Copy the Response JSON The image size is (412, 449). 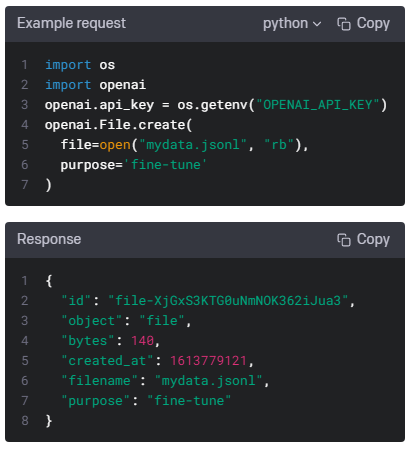coord(363,240)
